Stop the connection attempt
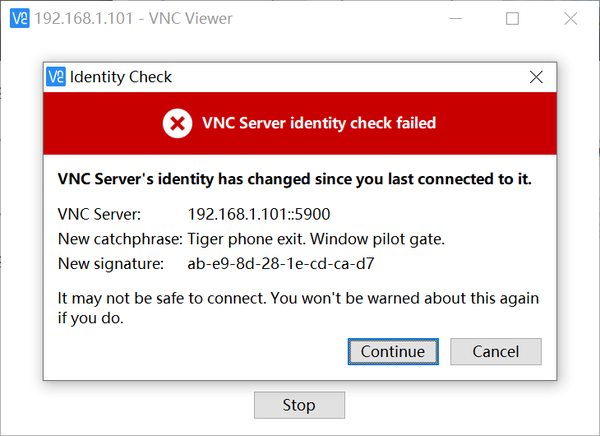 (x=299, y=405)
